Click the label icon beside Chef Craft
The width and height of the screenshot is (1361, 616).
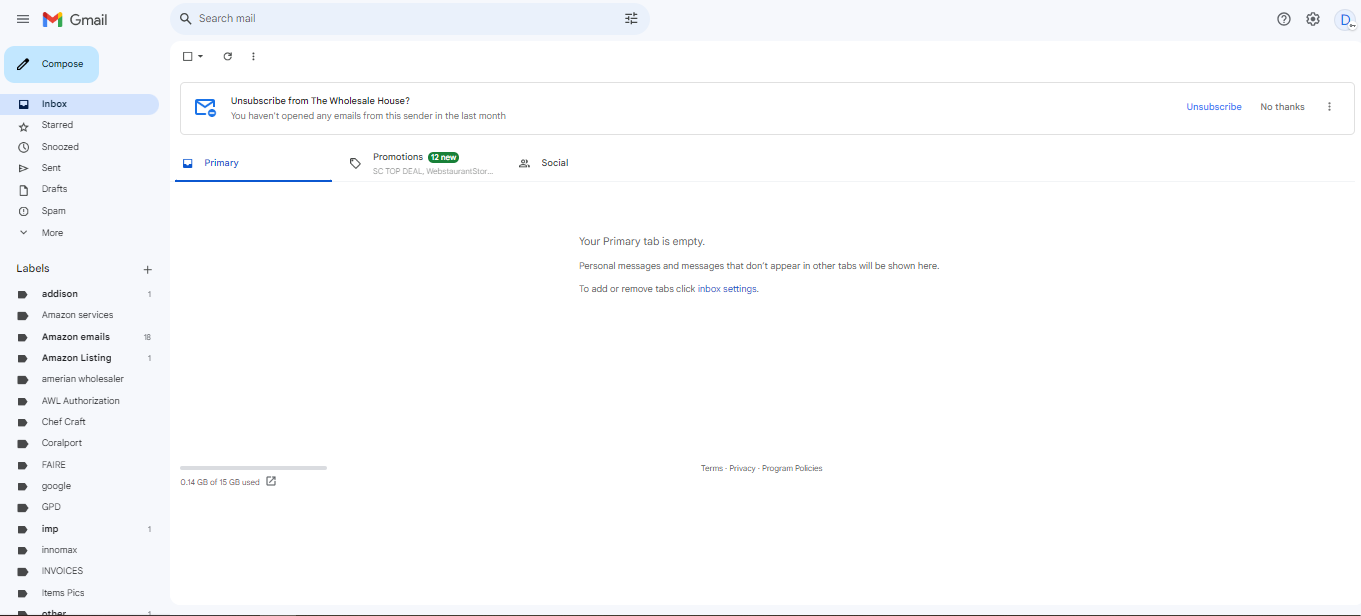pos(23,422)
